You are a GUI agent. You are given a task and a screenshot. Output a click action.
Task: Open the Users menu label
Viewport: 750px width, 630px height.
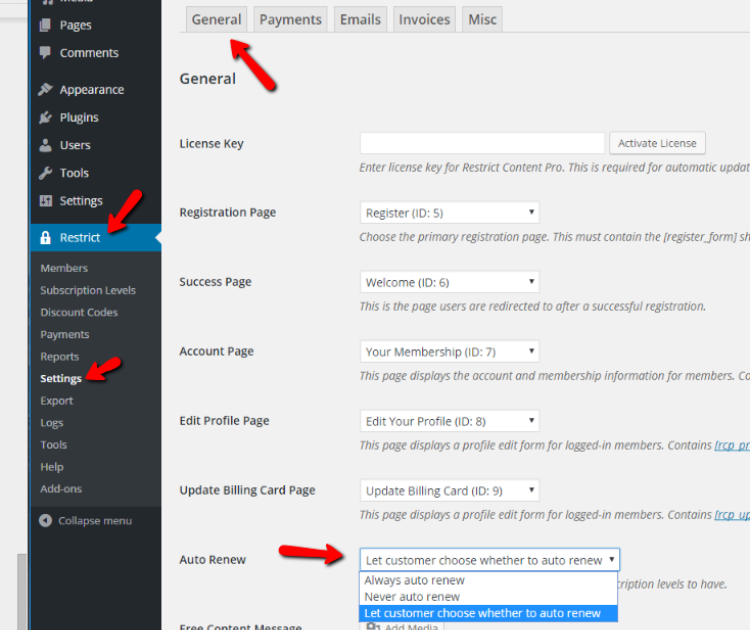point(75,145)
